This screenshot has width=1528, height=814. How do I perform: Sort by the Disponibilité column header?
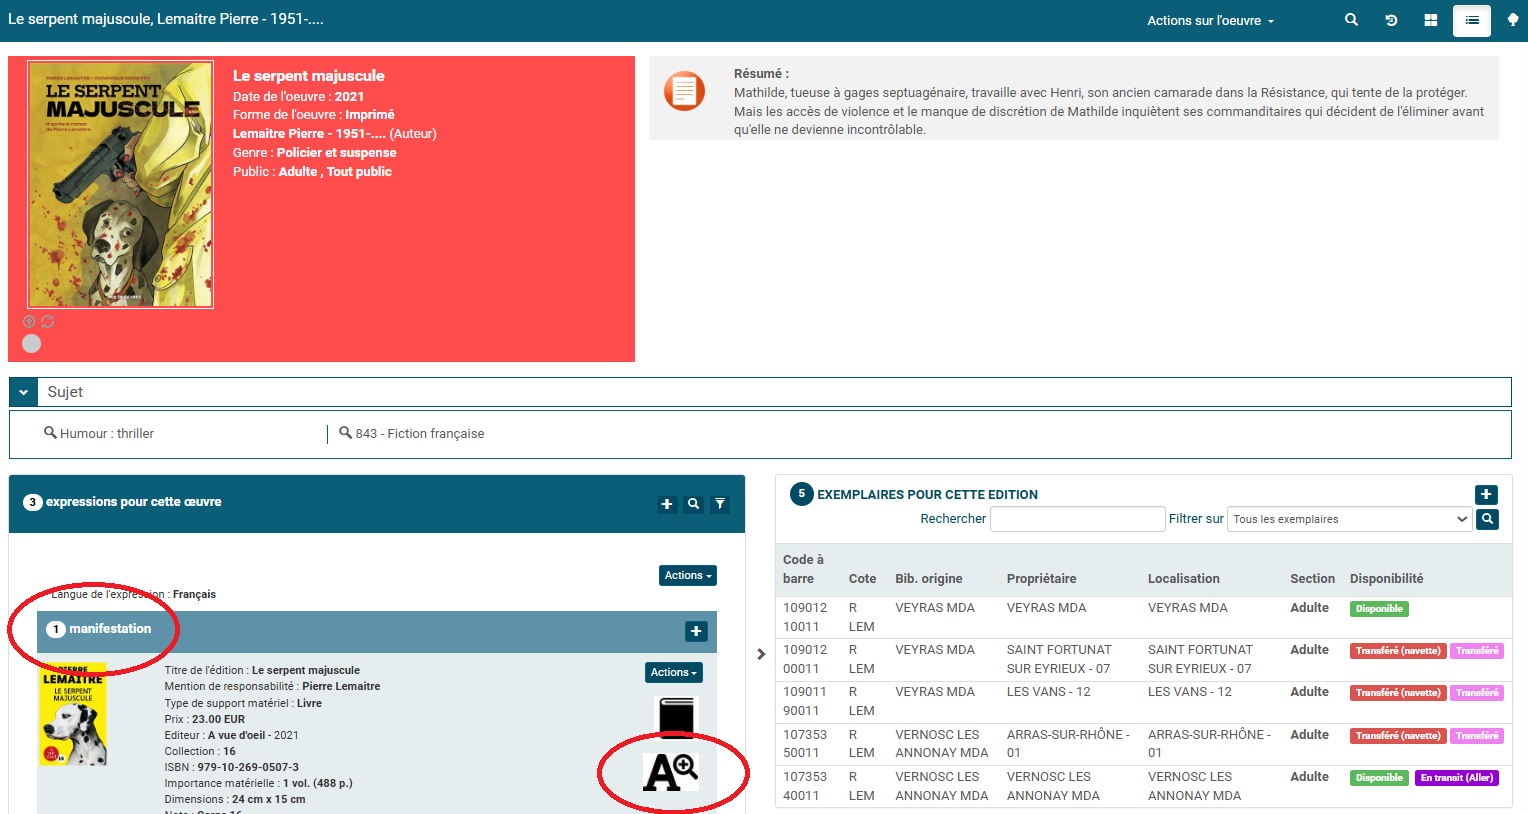click(x=1386, y=578)
